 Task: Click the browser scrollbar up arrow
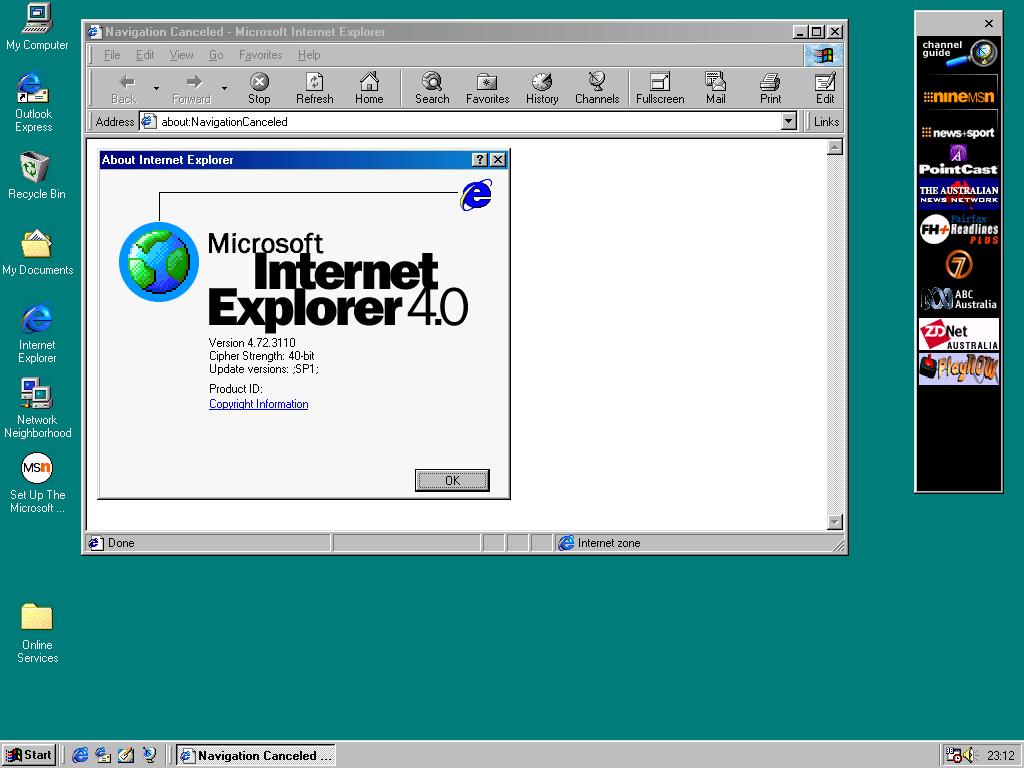coord(835,147)
